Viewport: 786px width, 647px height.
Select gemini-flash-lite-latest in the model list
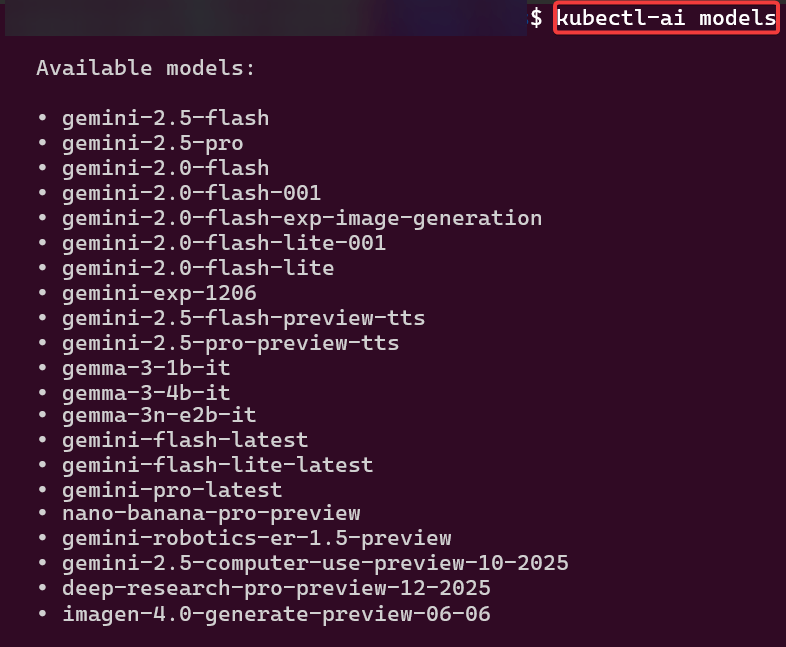[217, 465]
